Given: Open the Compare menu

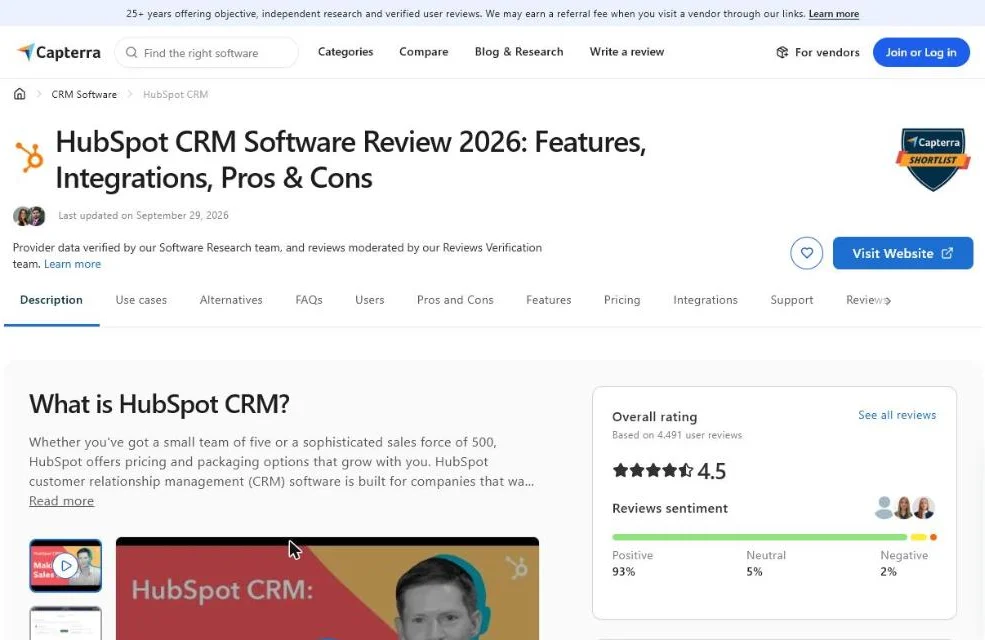Looking at the screenshot, I should (423, 52).
